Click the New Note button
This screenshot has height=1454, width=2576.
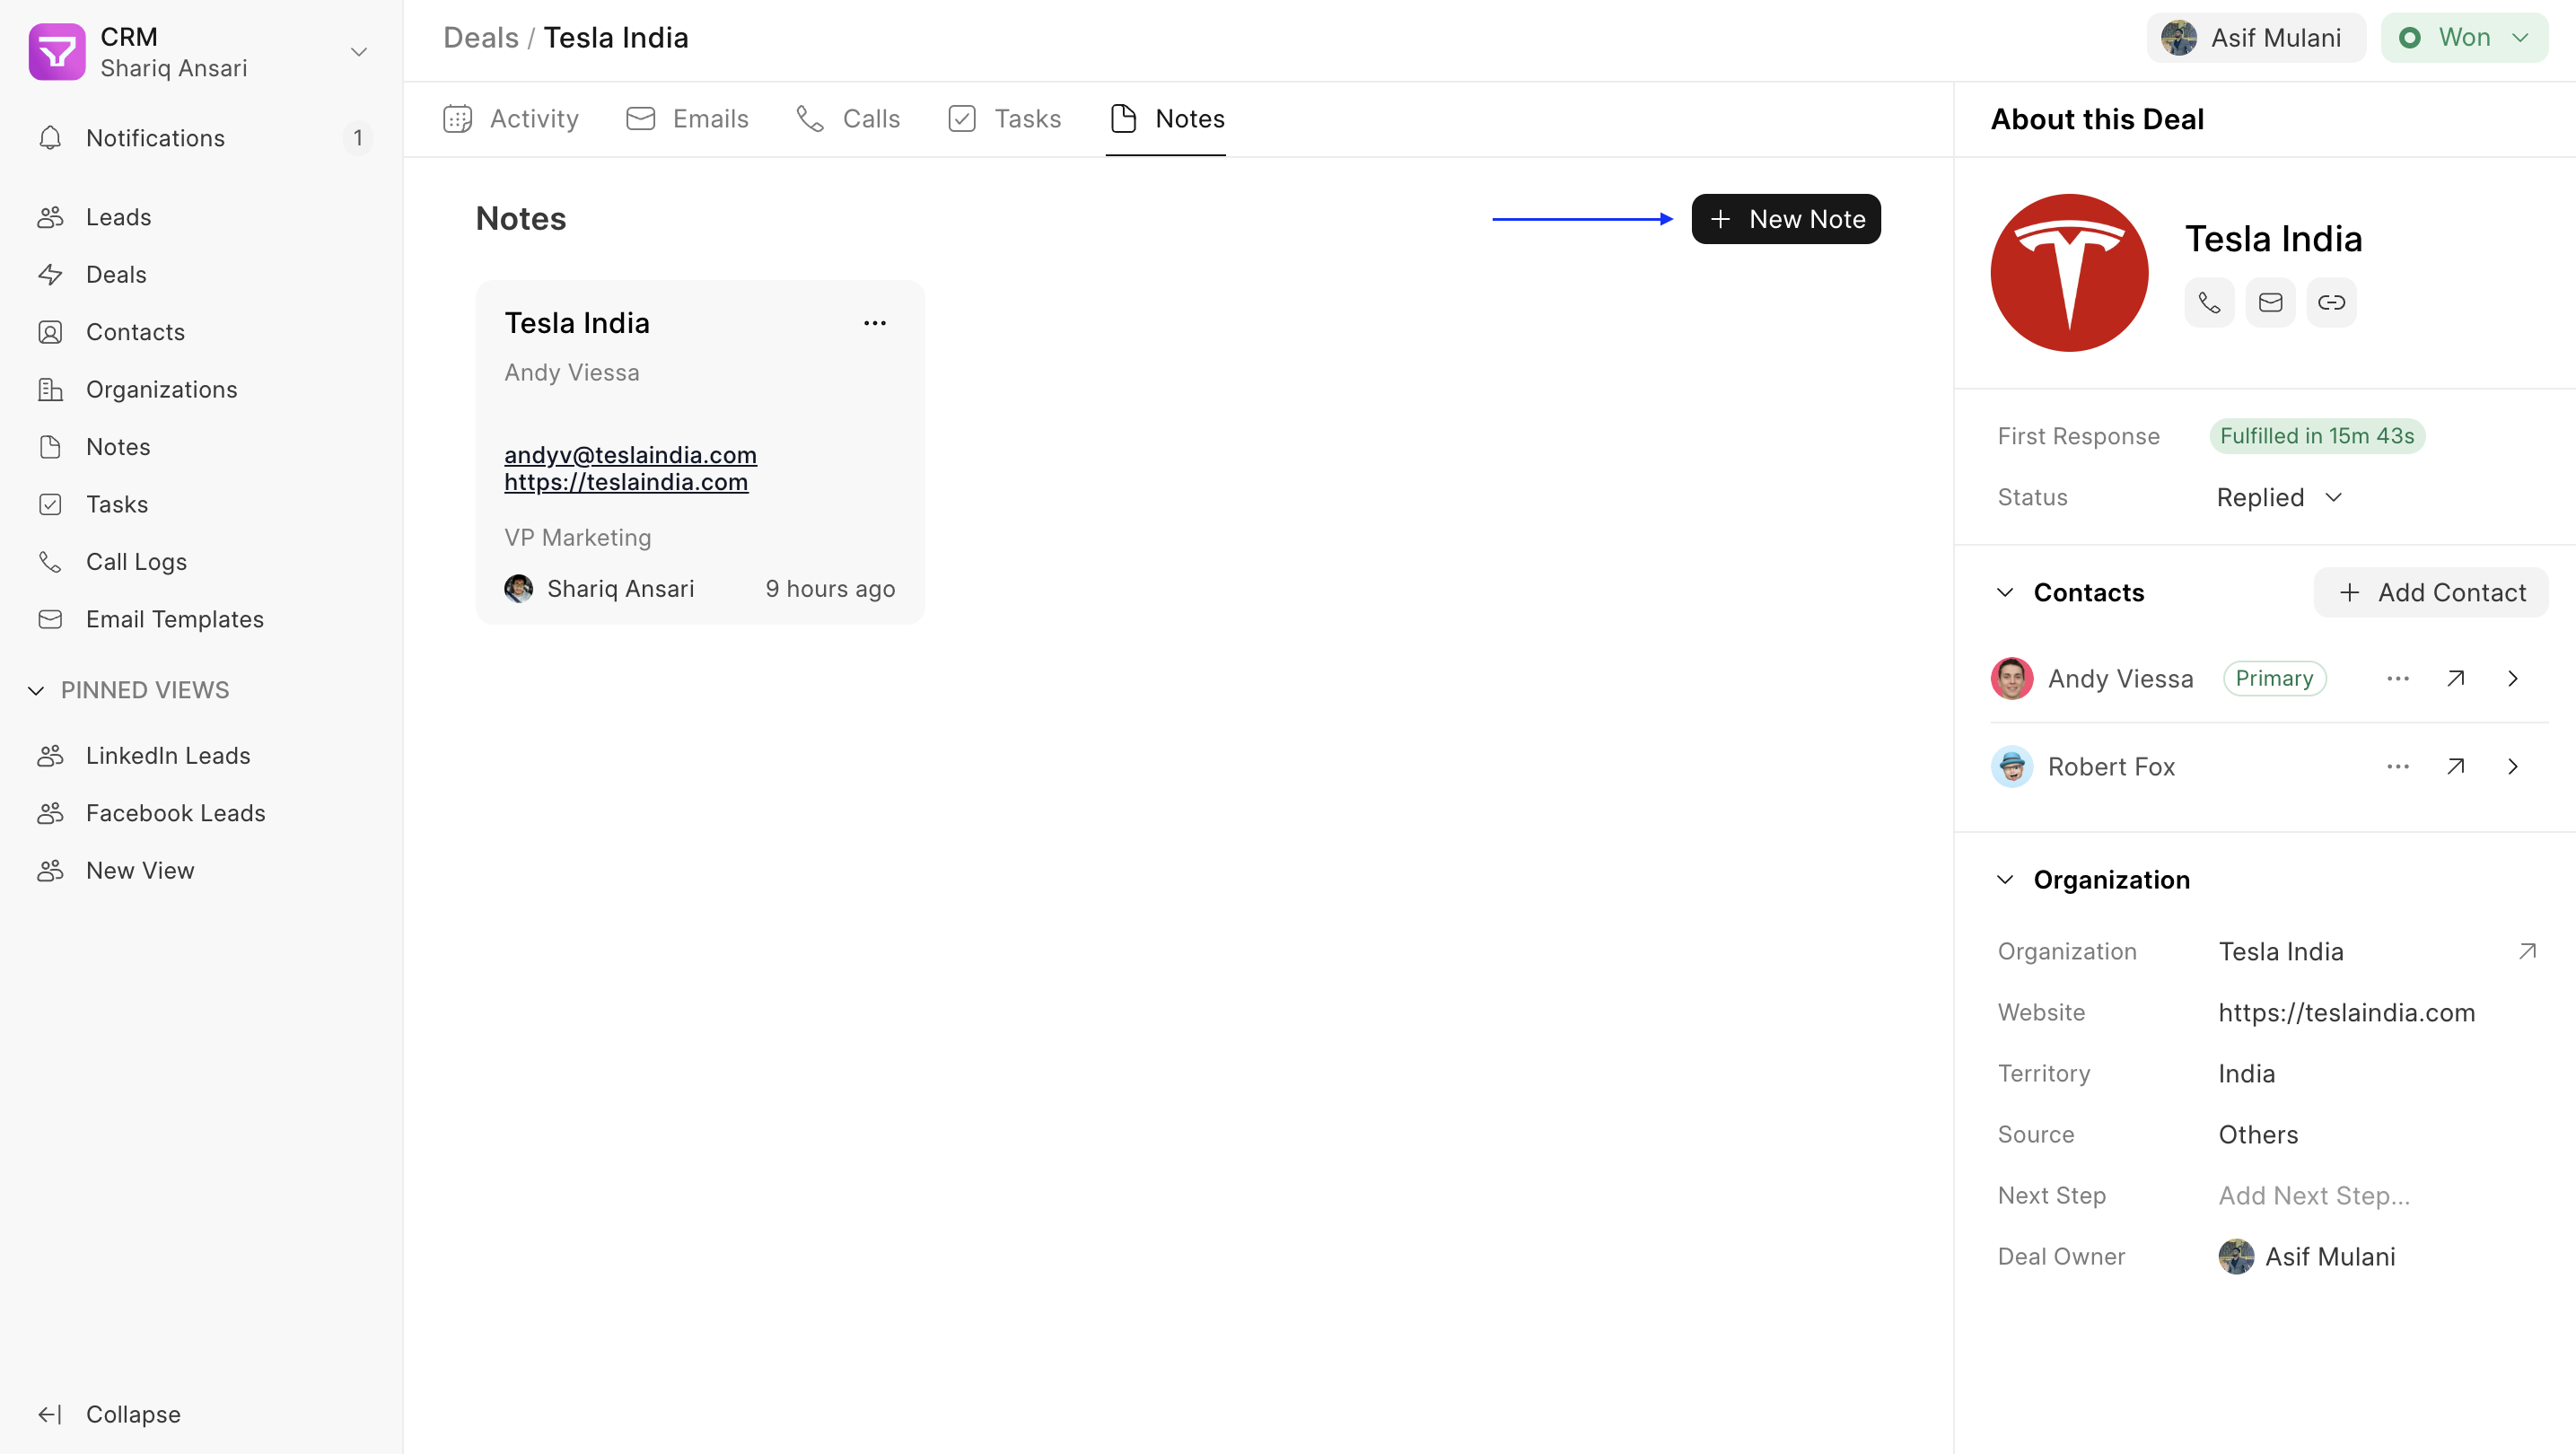click(1786, 219)
